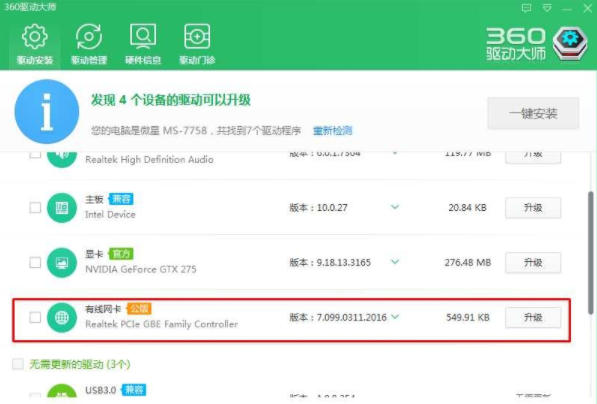
Task: Click 升级 for Realtek PCIe GBE Family Controller
Action: 533,317
